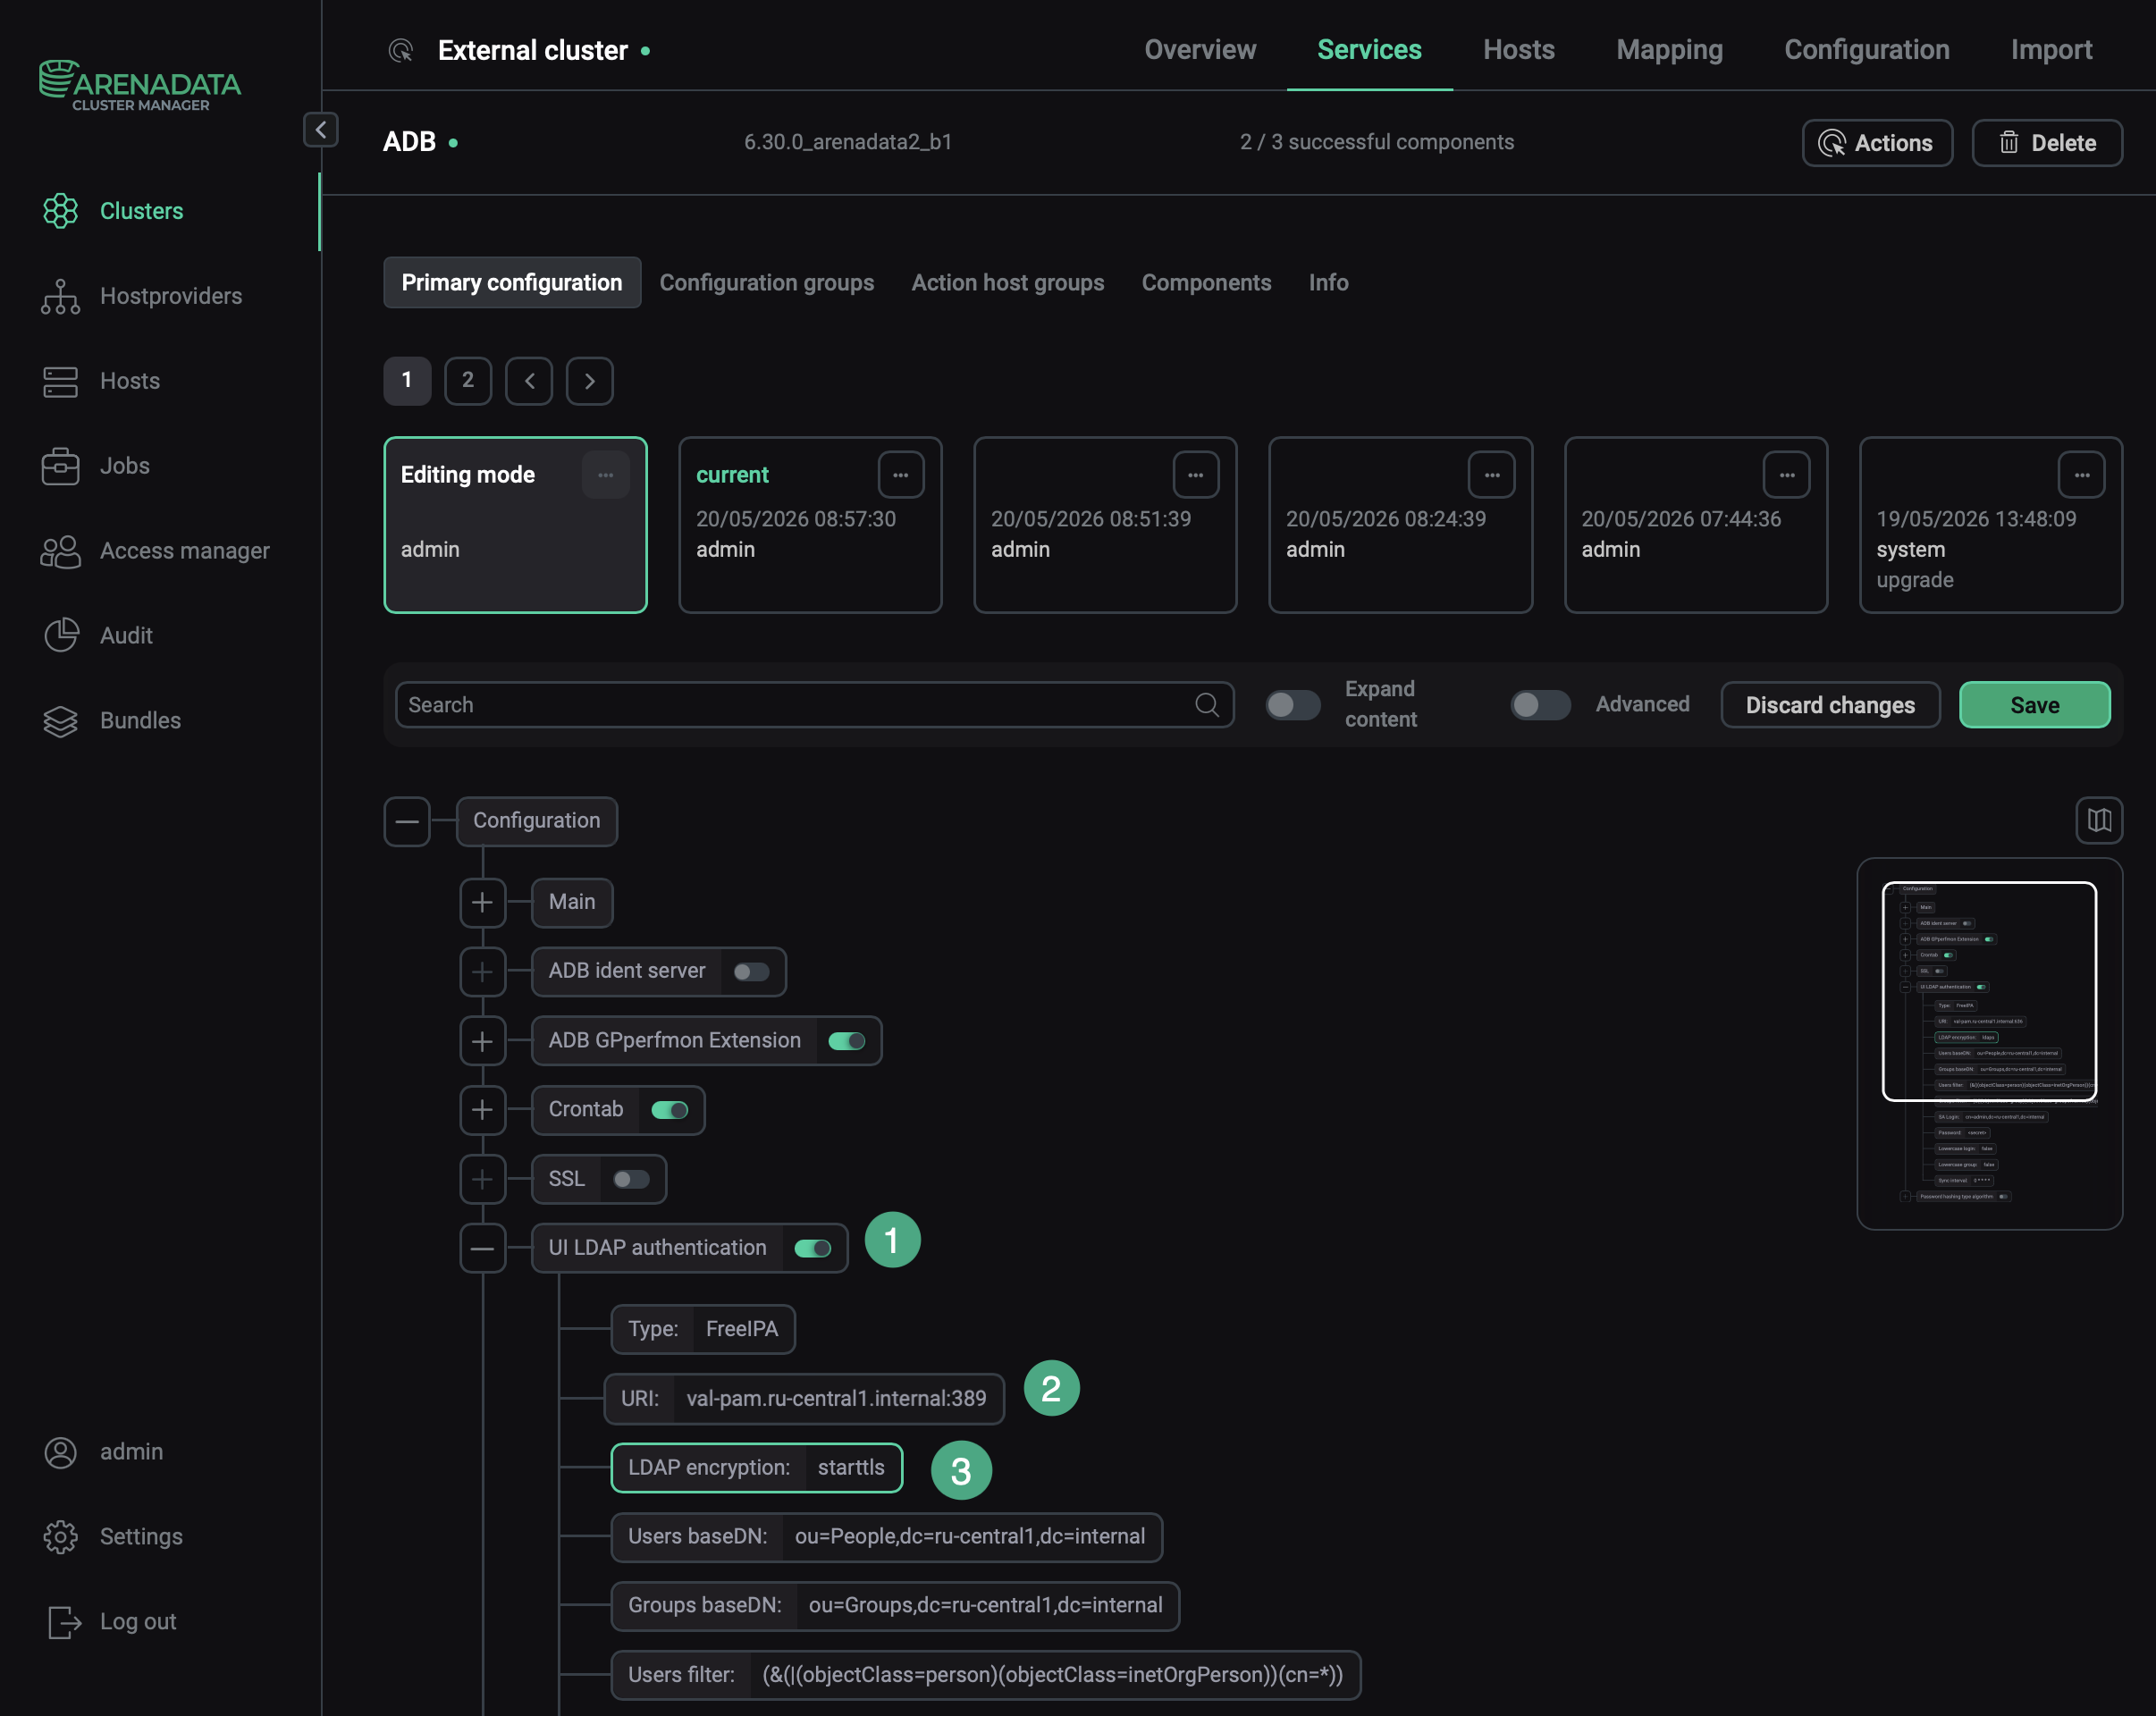Go to next config page arrow

pyautogui.click(x=590, y=381)
